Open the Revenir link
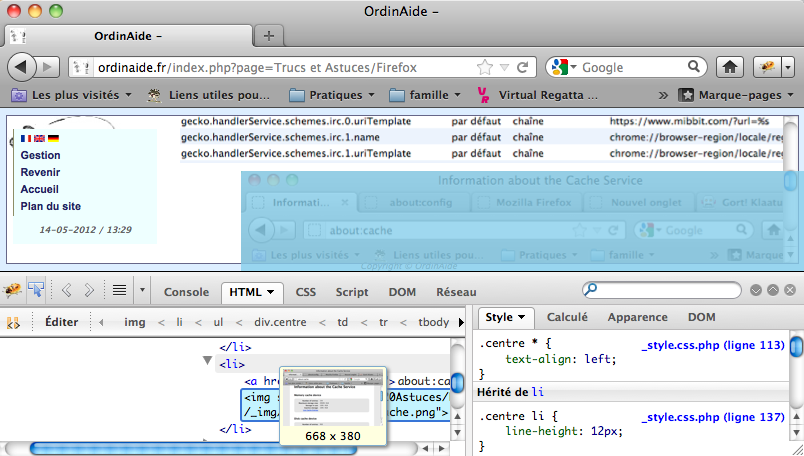This screenshot has height=456, width=804. 41,172
